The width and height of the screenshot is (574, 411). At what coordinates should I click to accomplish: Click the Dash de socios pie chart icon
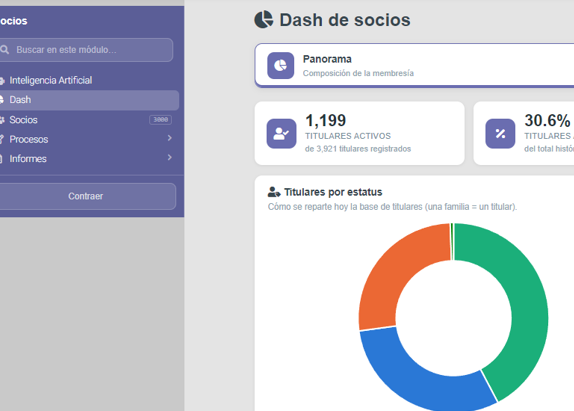[264, 19]
